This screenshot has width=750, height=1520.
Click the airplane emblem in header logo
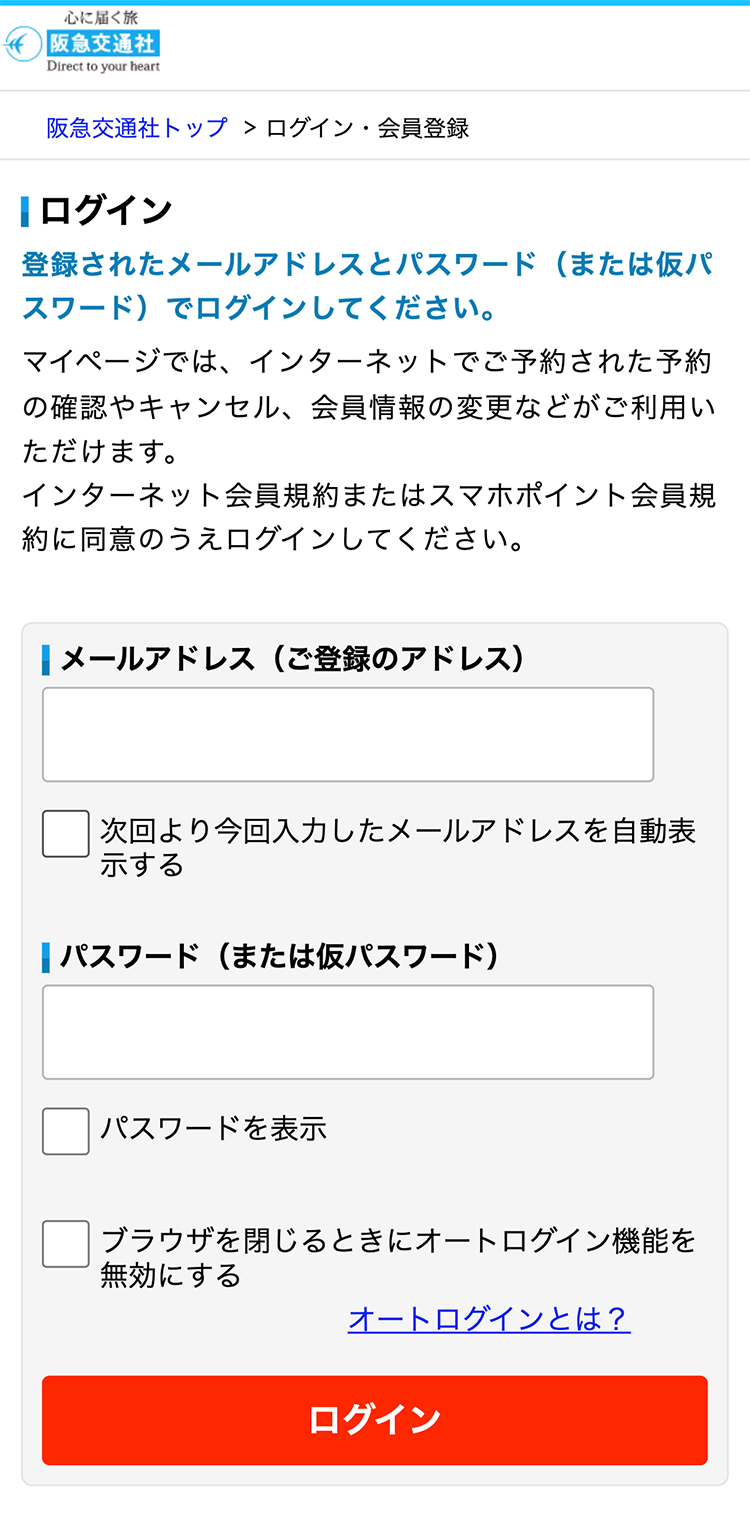click(x=22, y=44)
